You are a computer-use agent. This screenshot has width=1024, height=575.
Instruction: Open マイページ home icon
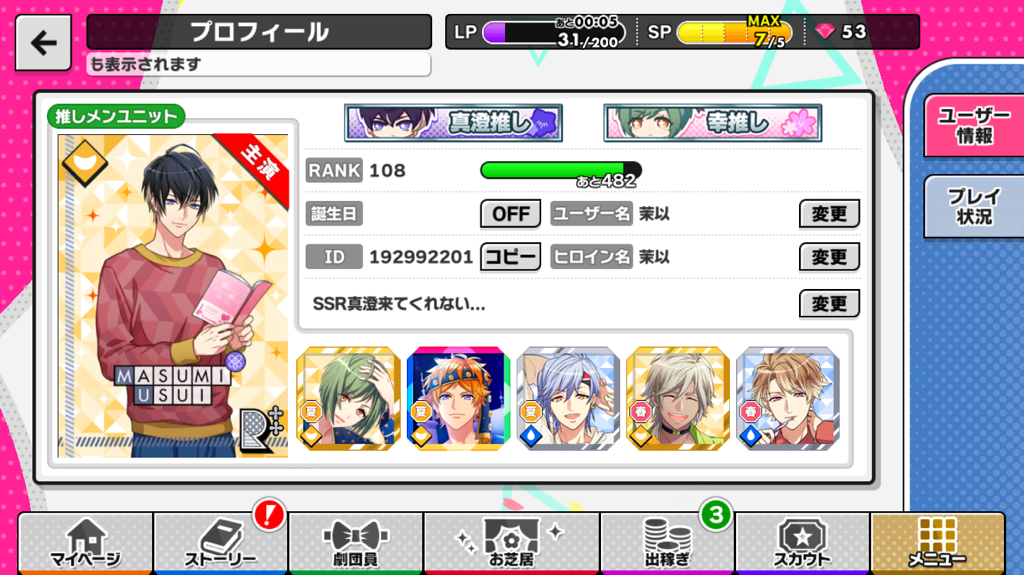point(86,543)
